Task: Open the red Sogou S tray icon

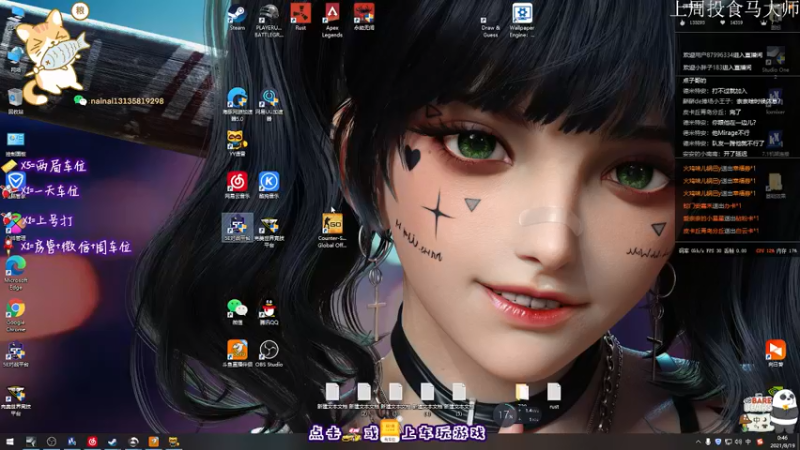Action: (x=760, y=442)
